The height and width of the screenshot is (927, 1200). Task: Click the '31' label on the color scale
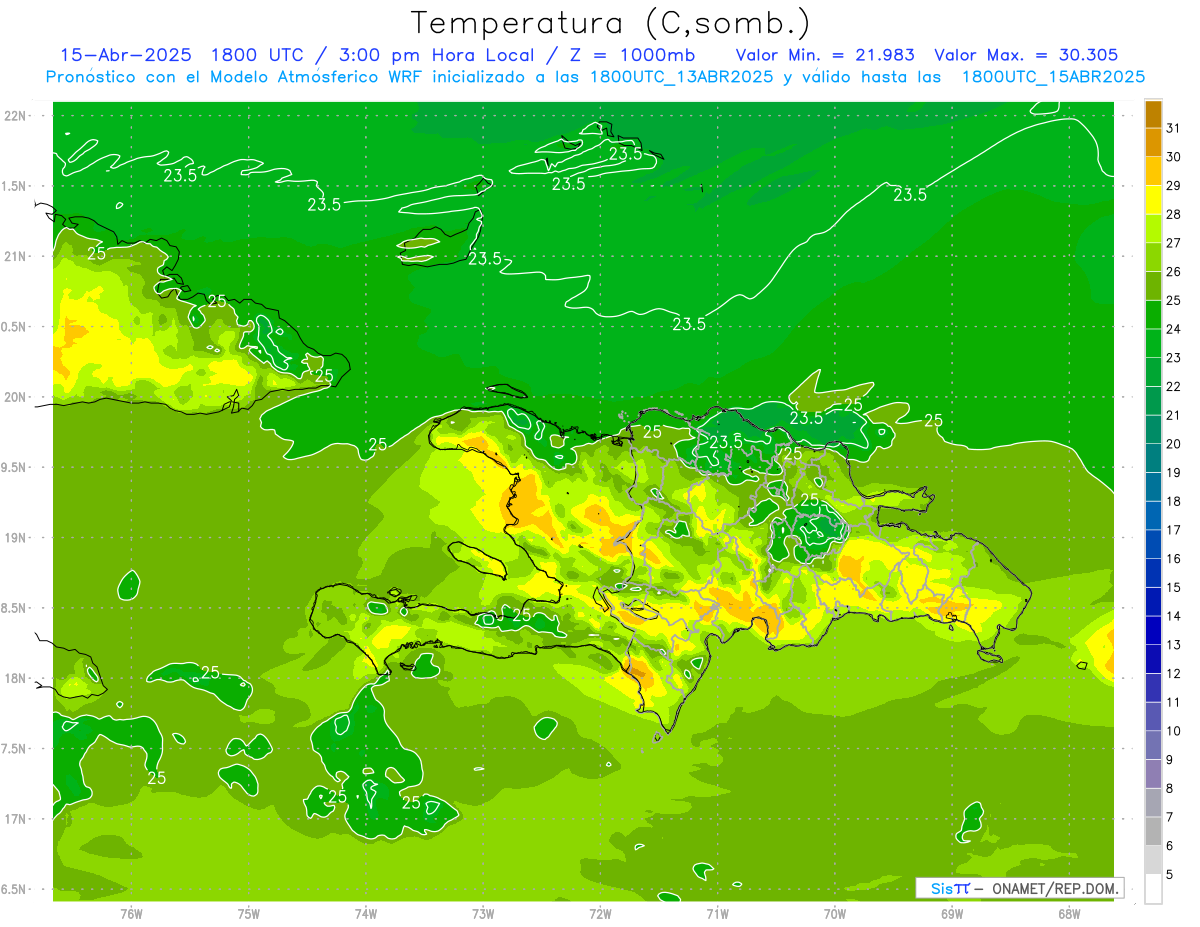(1174, 128)
